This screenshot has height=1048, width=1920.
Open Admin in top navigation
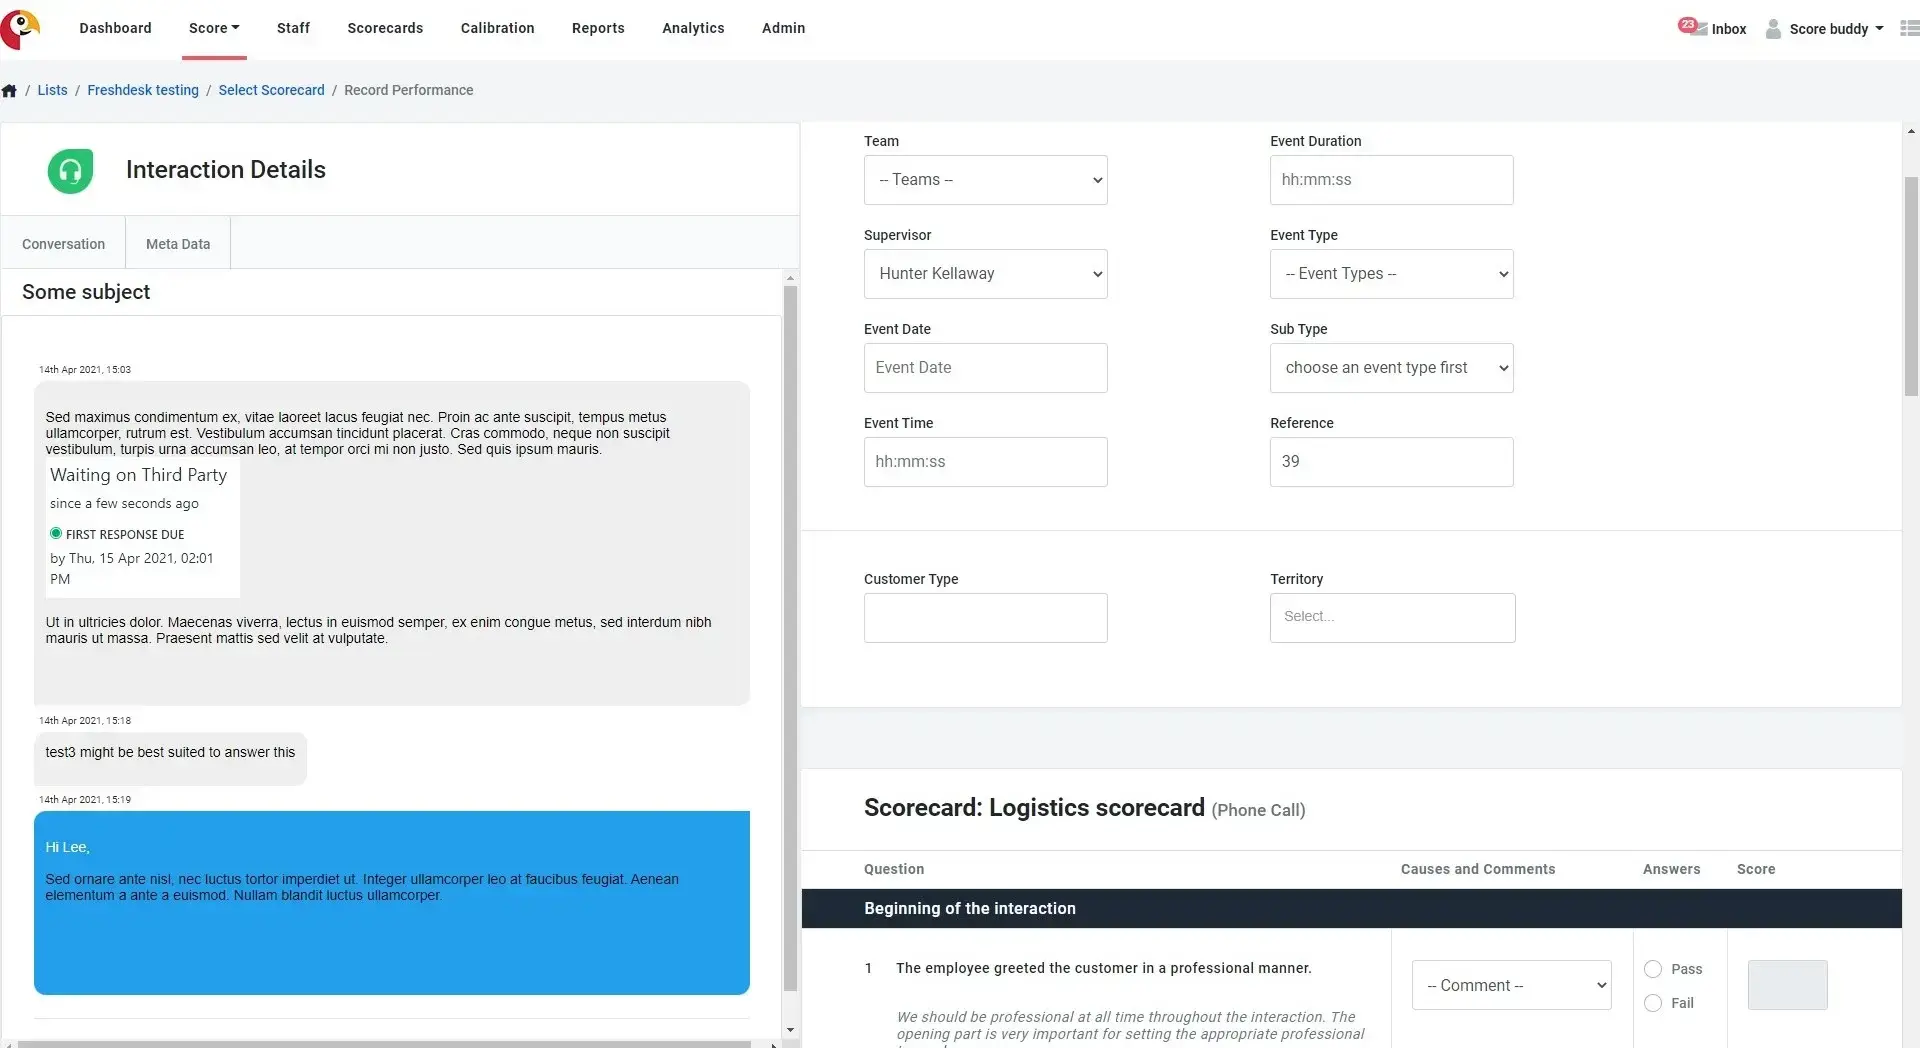(x=783, y=28)
